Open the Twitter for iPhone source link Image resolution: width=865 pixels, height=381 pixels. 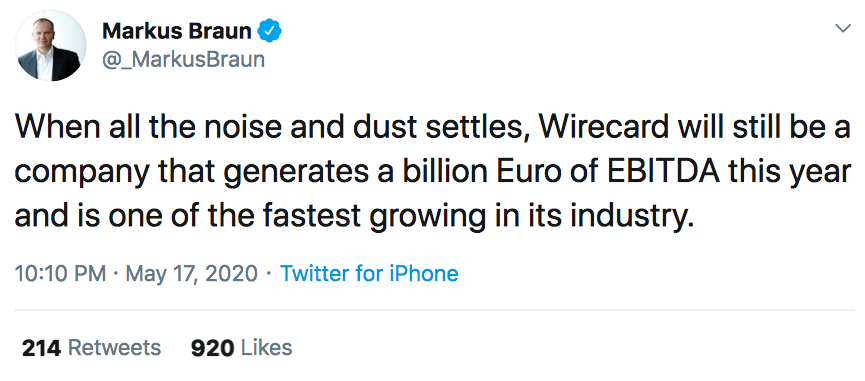(369, 273)
